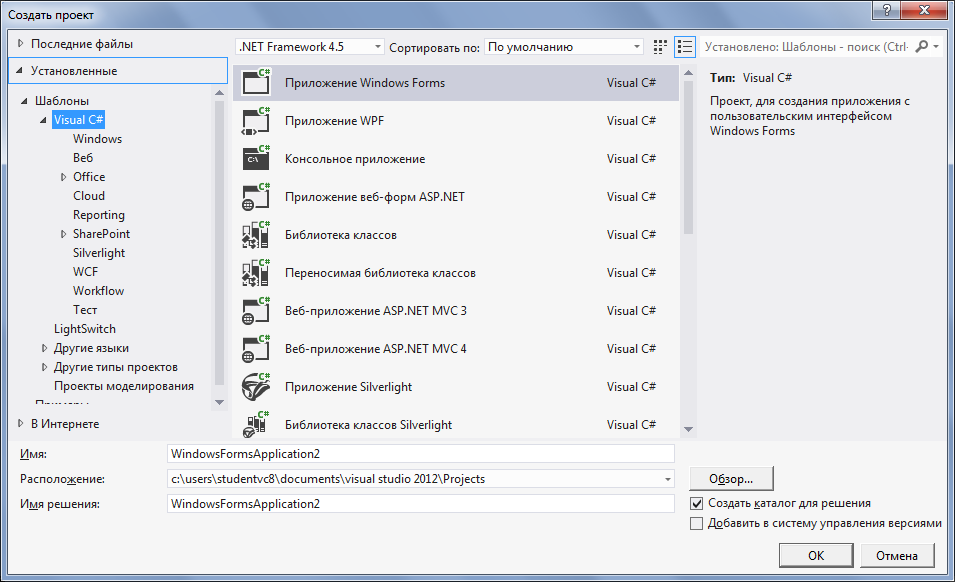The image size is (955, 582).
Task: Select 'Проекты моделирования' in the tree
Action: [124, 386]
